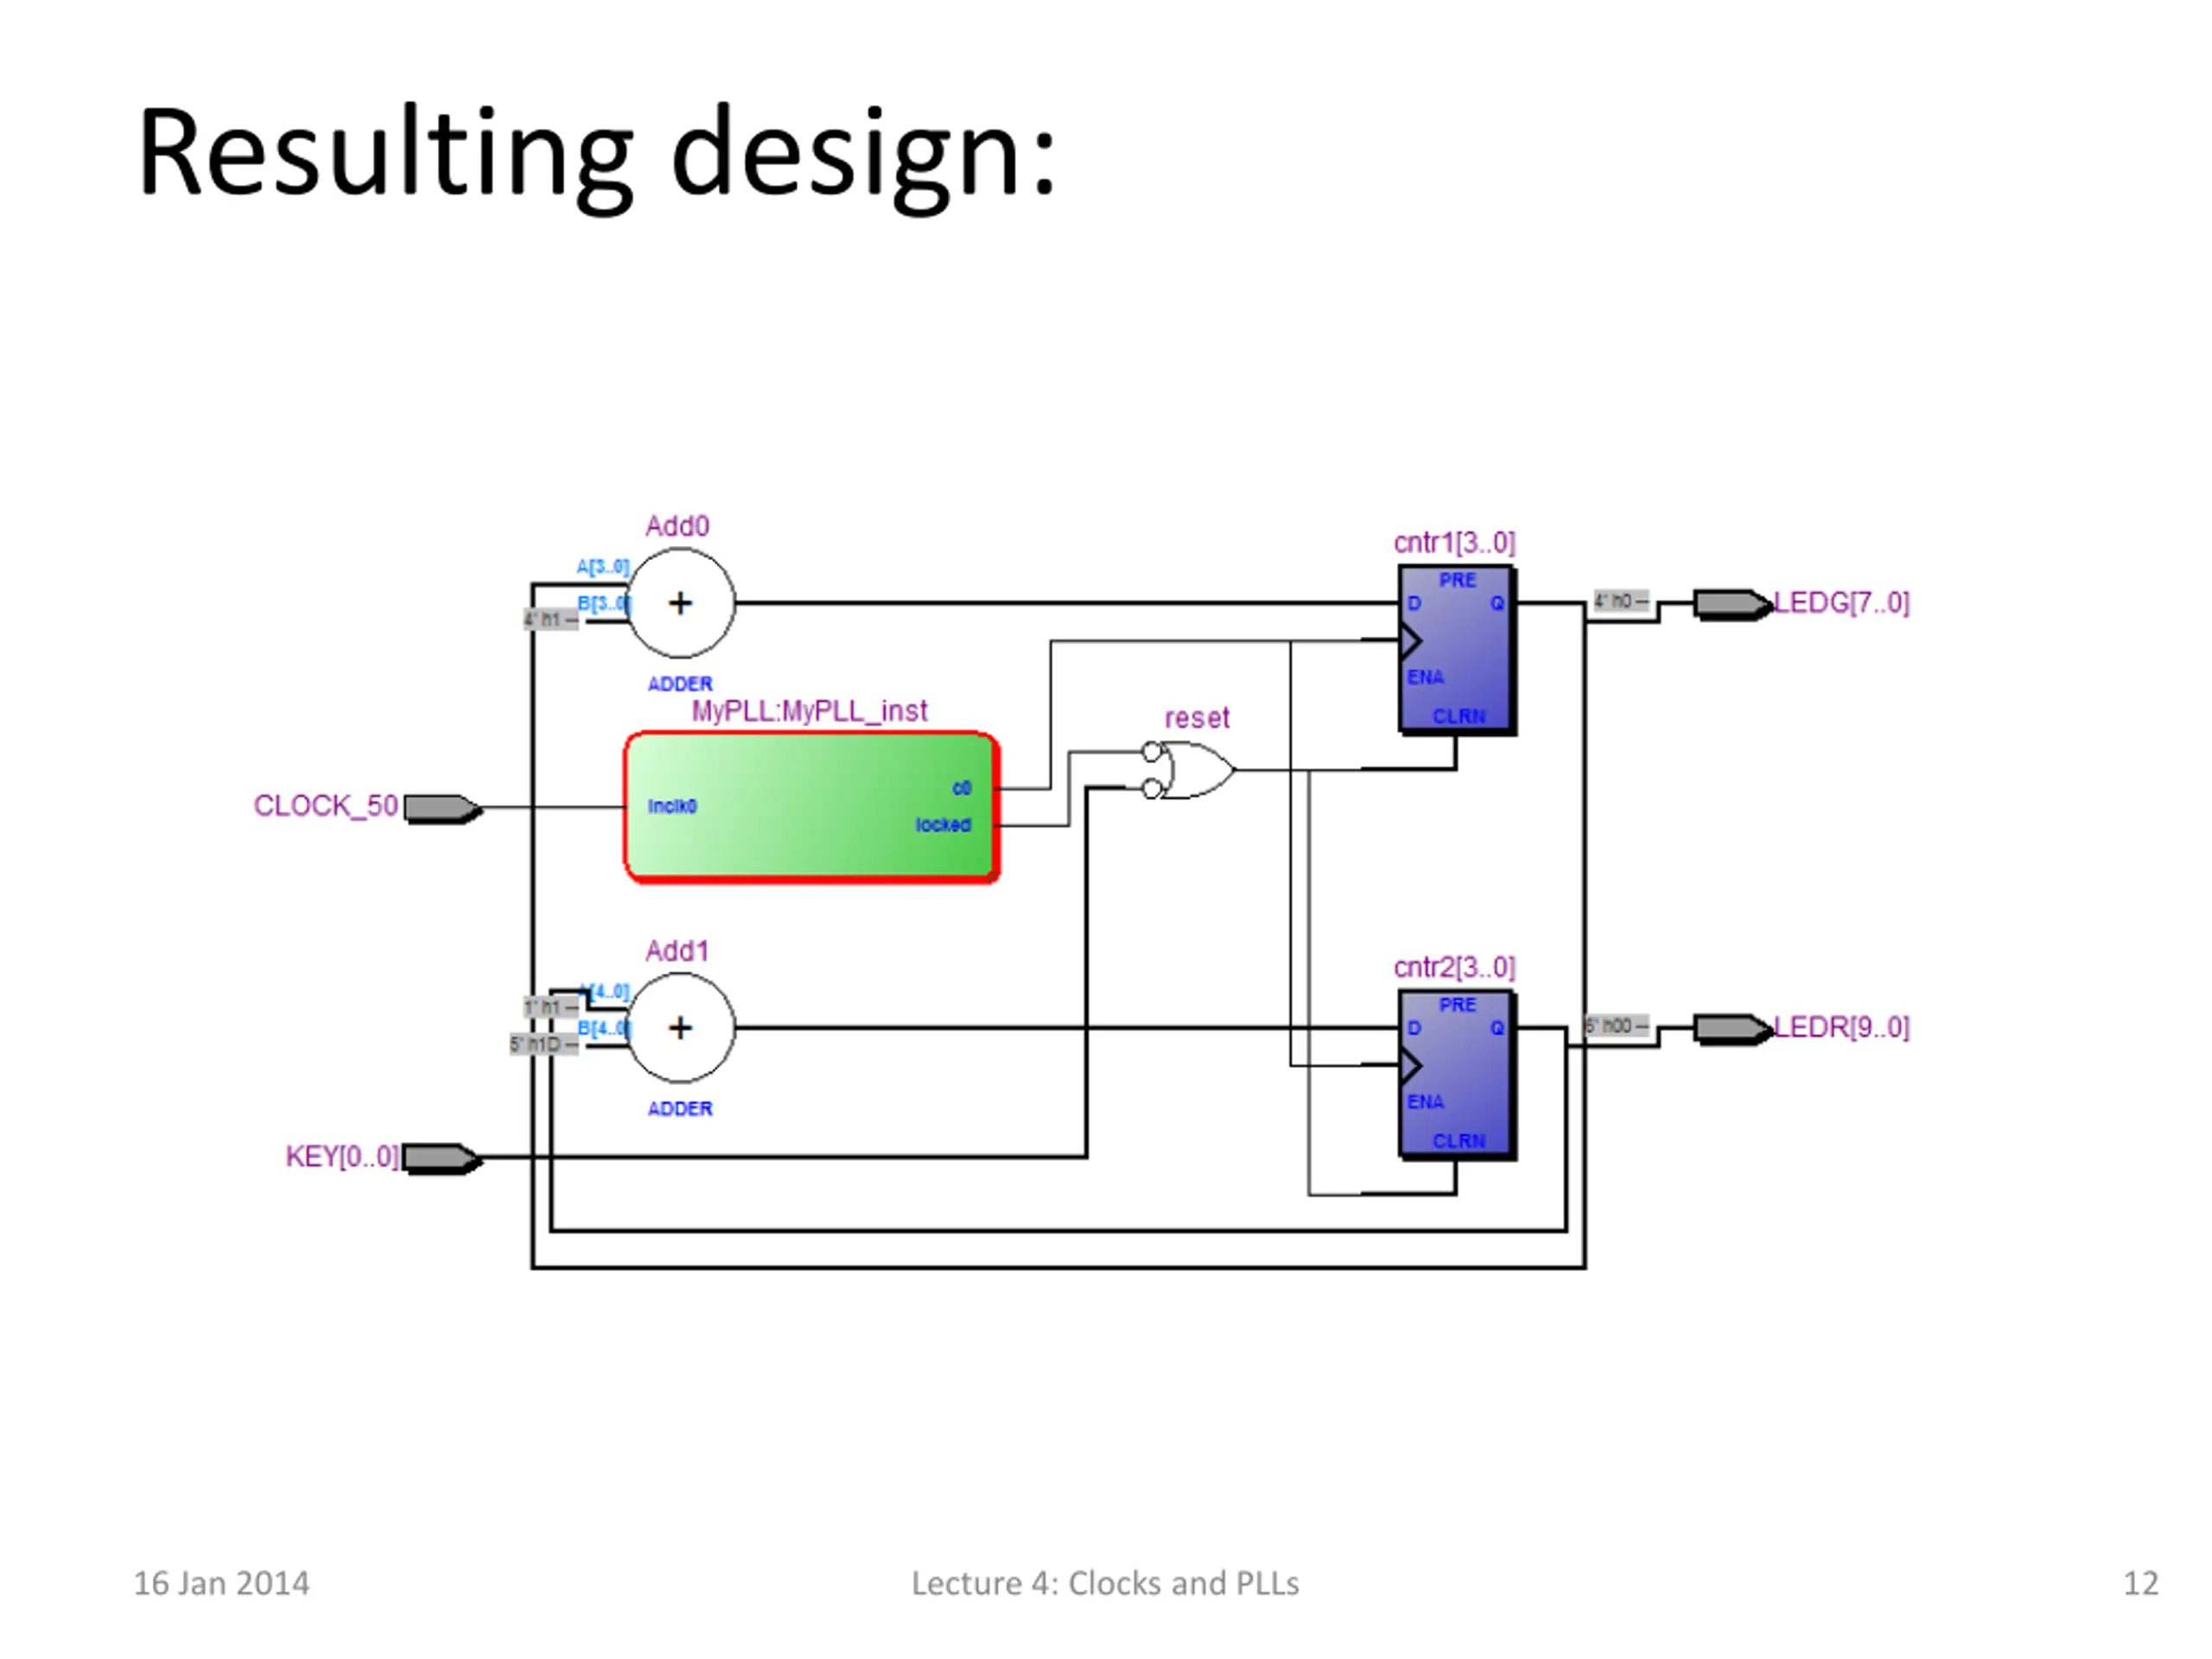Click the 'CLOCK_50' pin name
The width and height of the screenshot is (2212, 1659).
coord(326,806)
